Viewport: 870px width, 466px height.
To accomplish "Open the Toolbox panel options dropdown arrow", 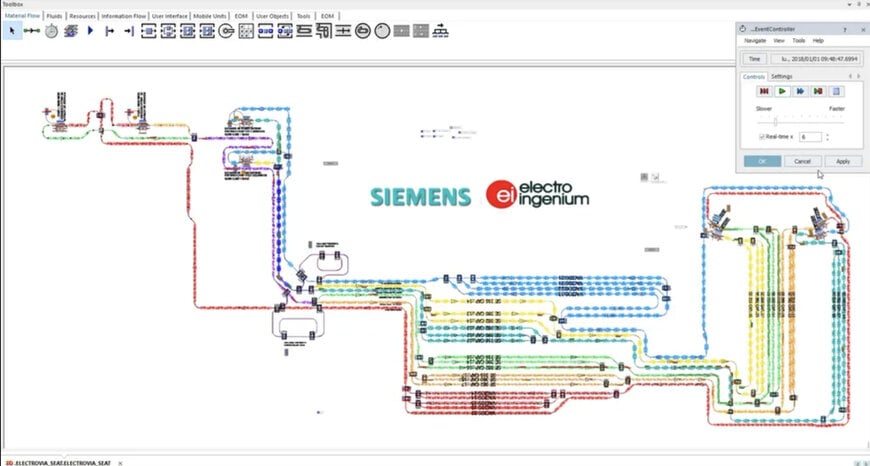I will 849,4.
